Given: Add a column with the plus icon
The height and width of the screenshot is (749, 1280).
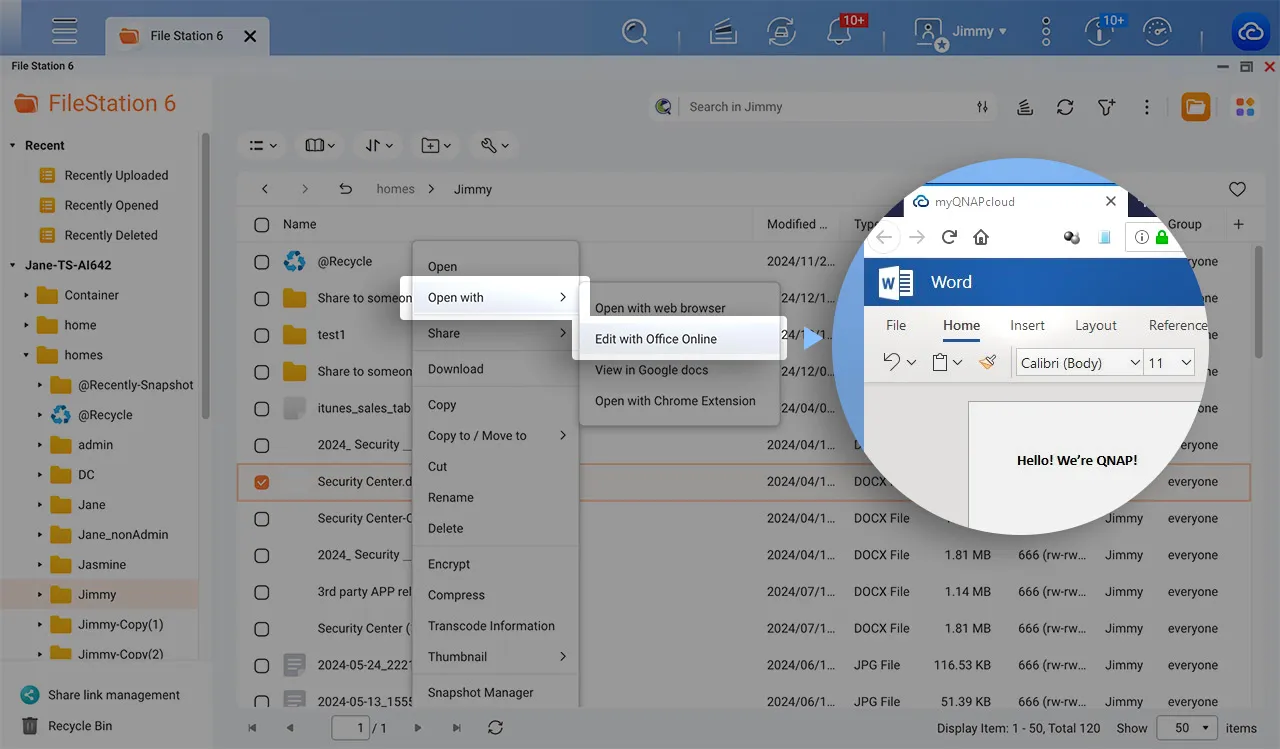Looking at the screenshot, I should point(1238,224).
